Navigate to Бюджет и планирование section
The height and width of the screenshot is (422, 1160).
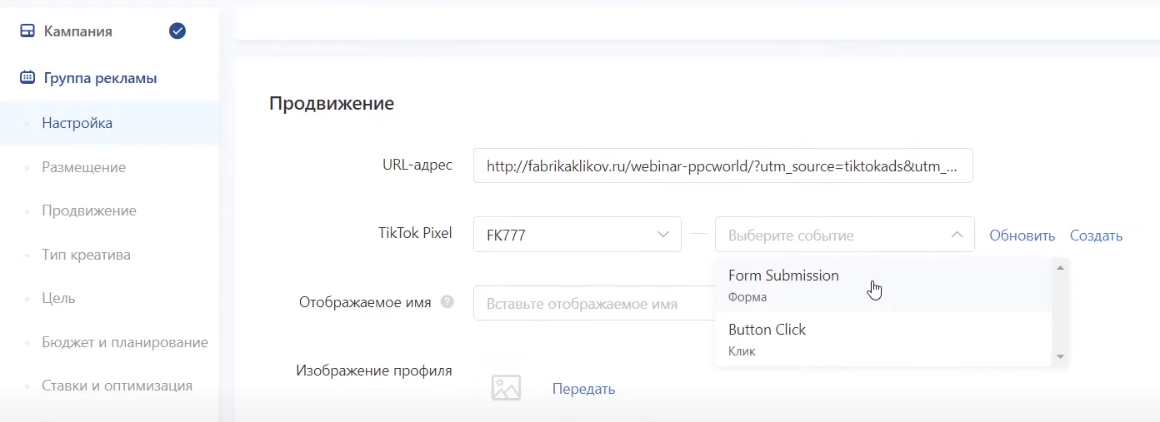coord(125,342)
